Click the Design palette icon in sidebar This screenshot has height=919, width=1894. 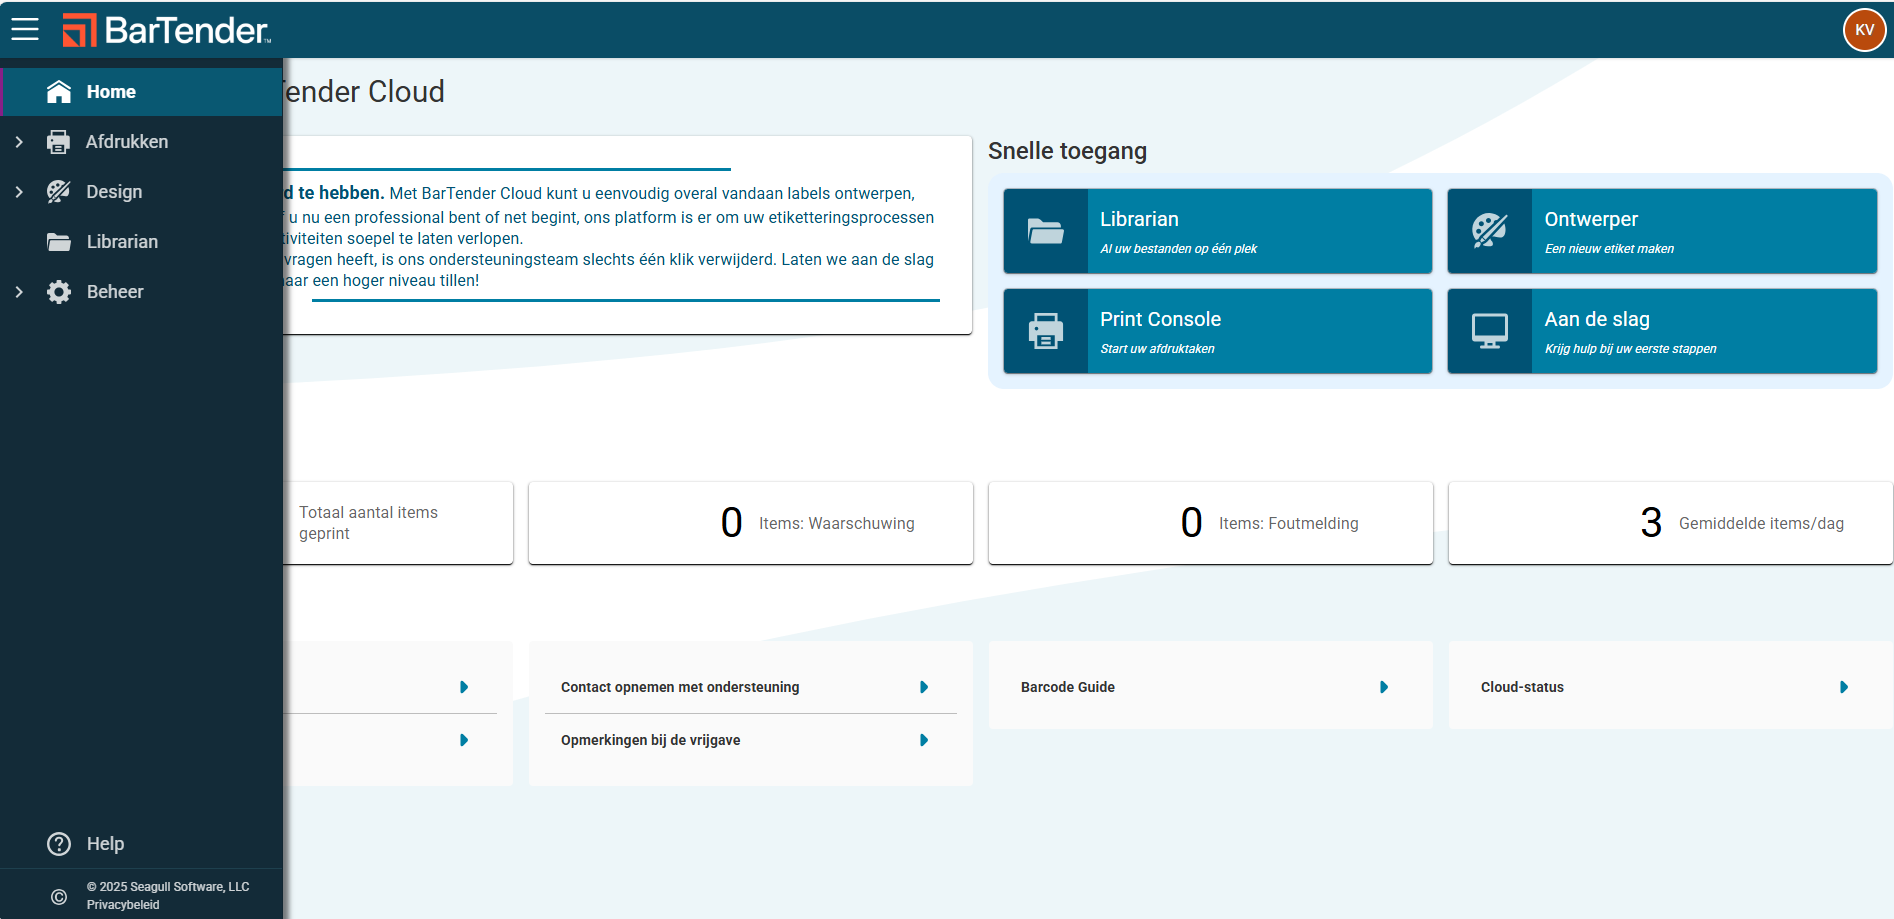pos(59,192)
